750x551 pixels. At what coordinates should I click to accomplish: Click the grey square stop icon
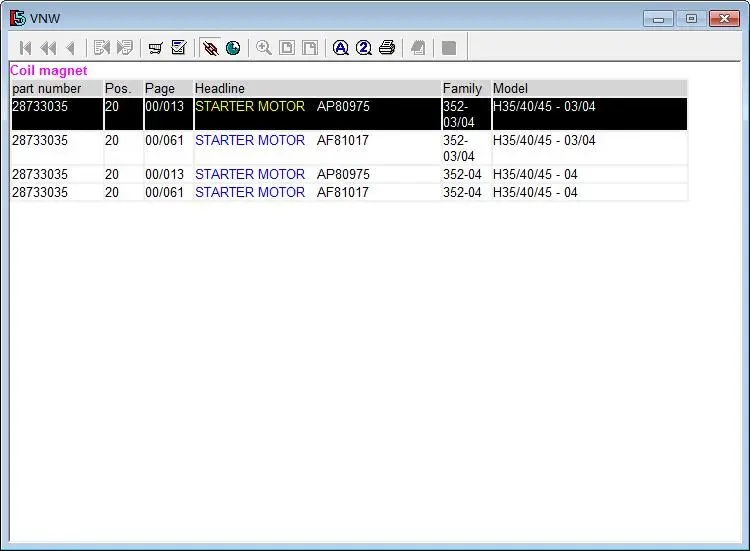tap(449, 48)
